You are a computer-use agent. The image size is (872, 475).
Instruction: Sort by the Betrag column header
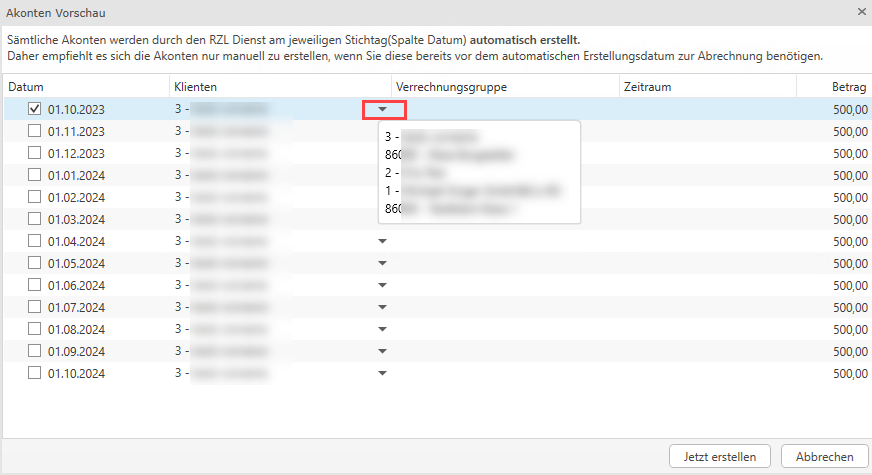pos(849,87)
